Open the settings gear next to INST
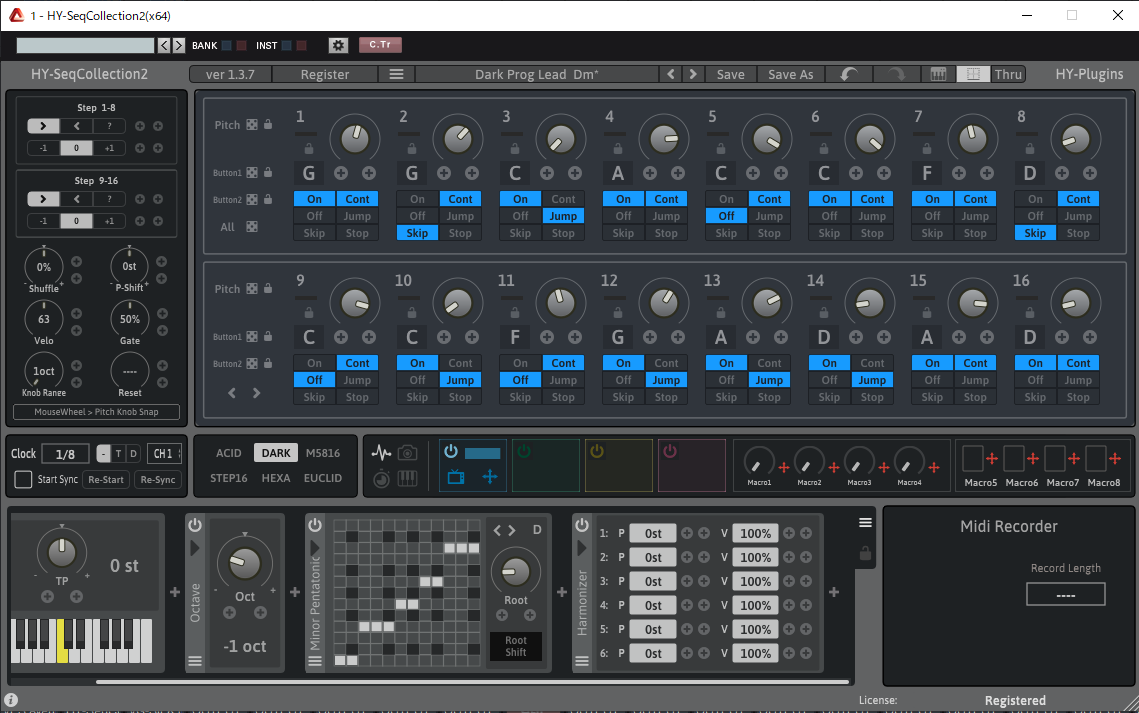 [338, 45]
